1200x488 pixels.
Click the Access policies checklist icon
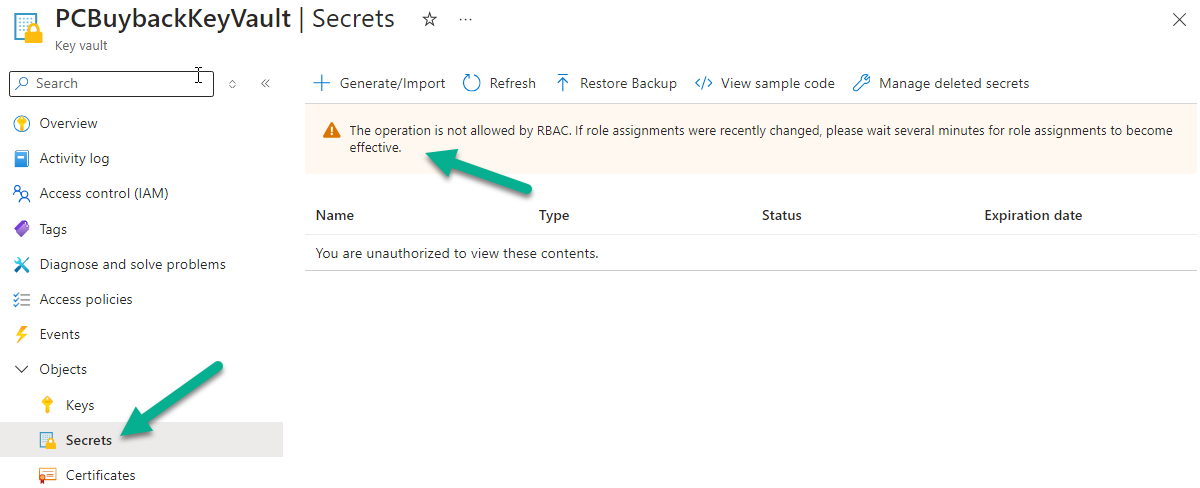tap(22, 299)
